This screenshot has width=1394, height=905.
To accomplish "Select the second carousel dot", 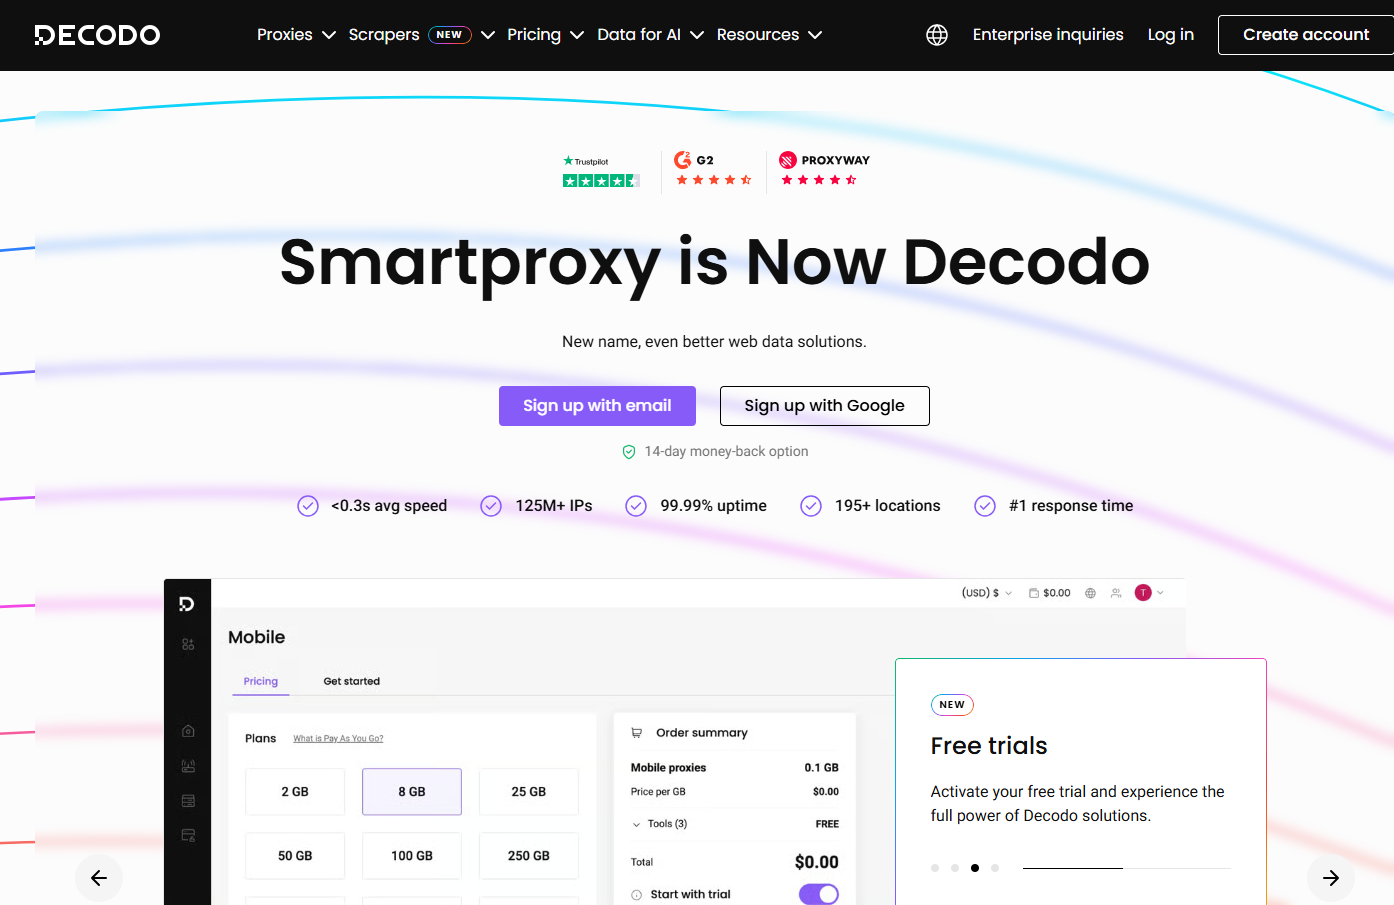I will coord(955,868).
